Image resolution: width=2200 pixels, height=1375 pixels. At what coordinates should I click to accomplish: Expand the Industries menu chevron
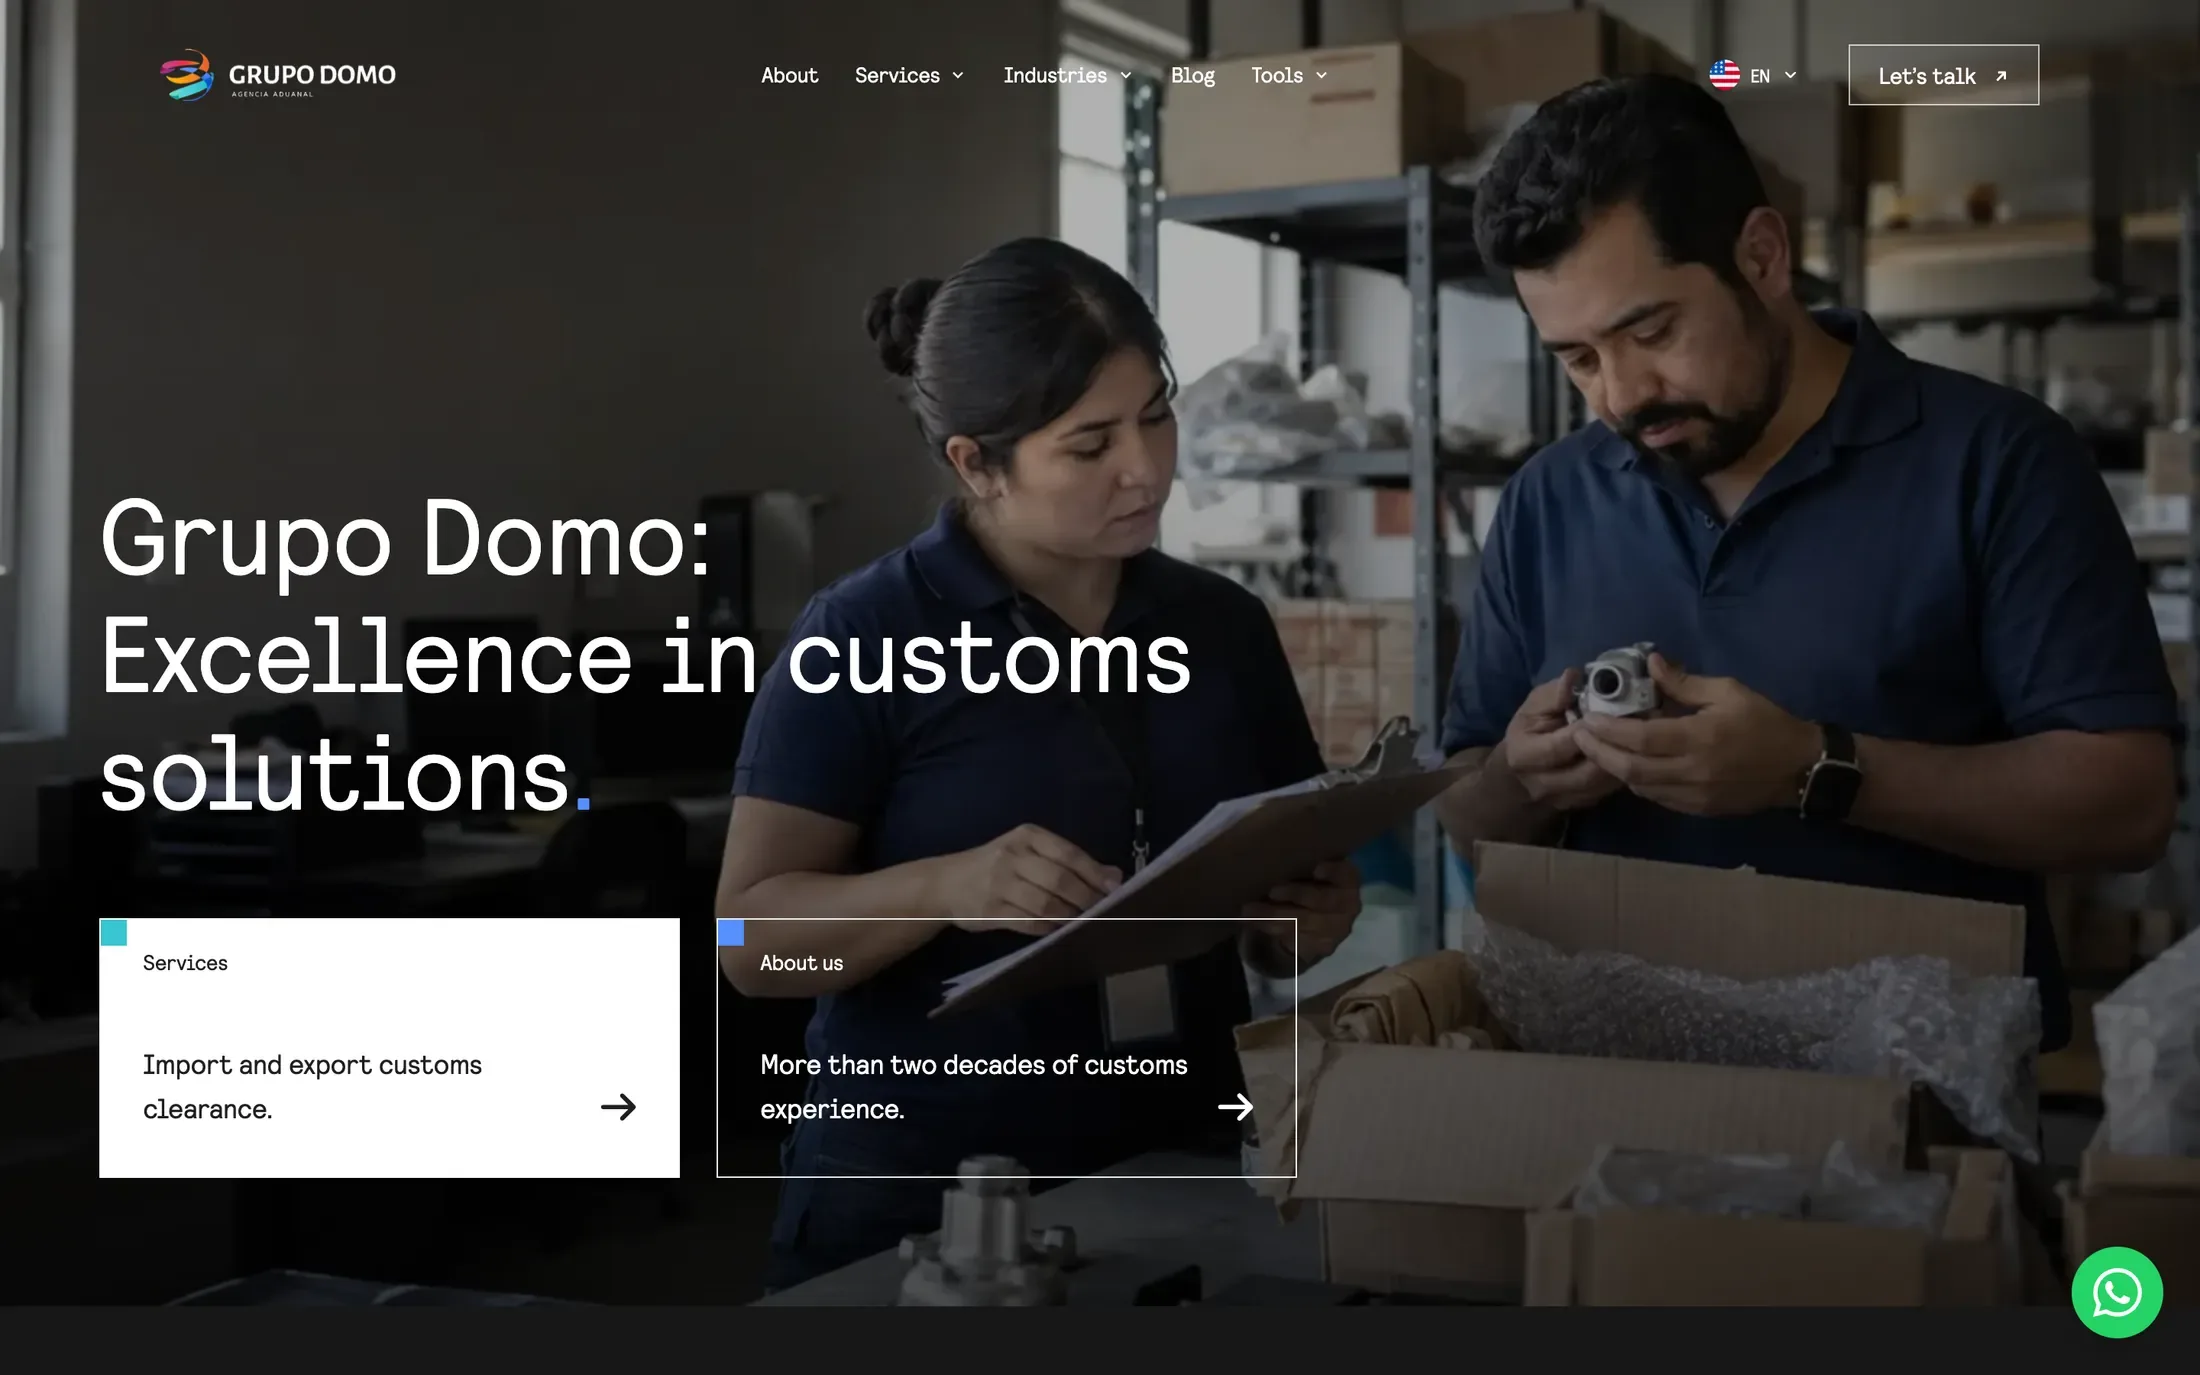1126,76
